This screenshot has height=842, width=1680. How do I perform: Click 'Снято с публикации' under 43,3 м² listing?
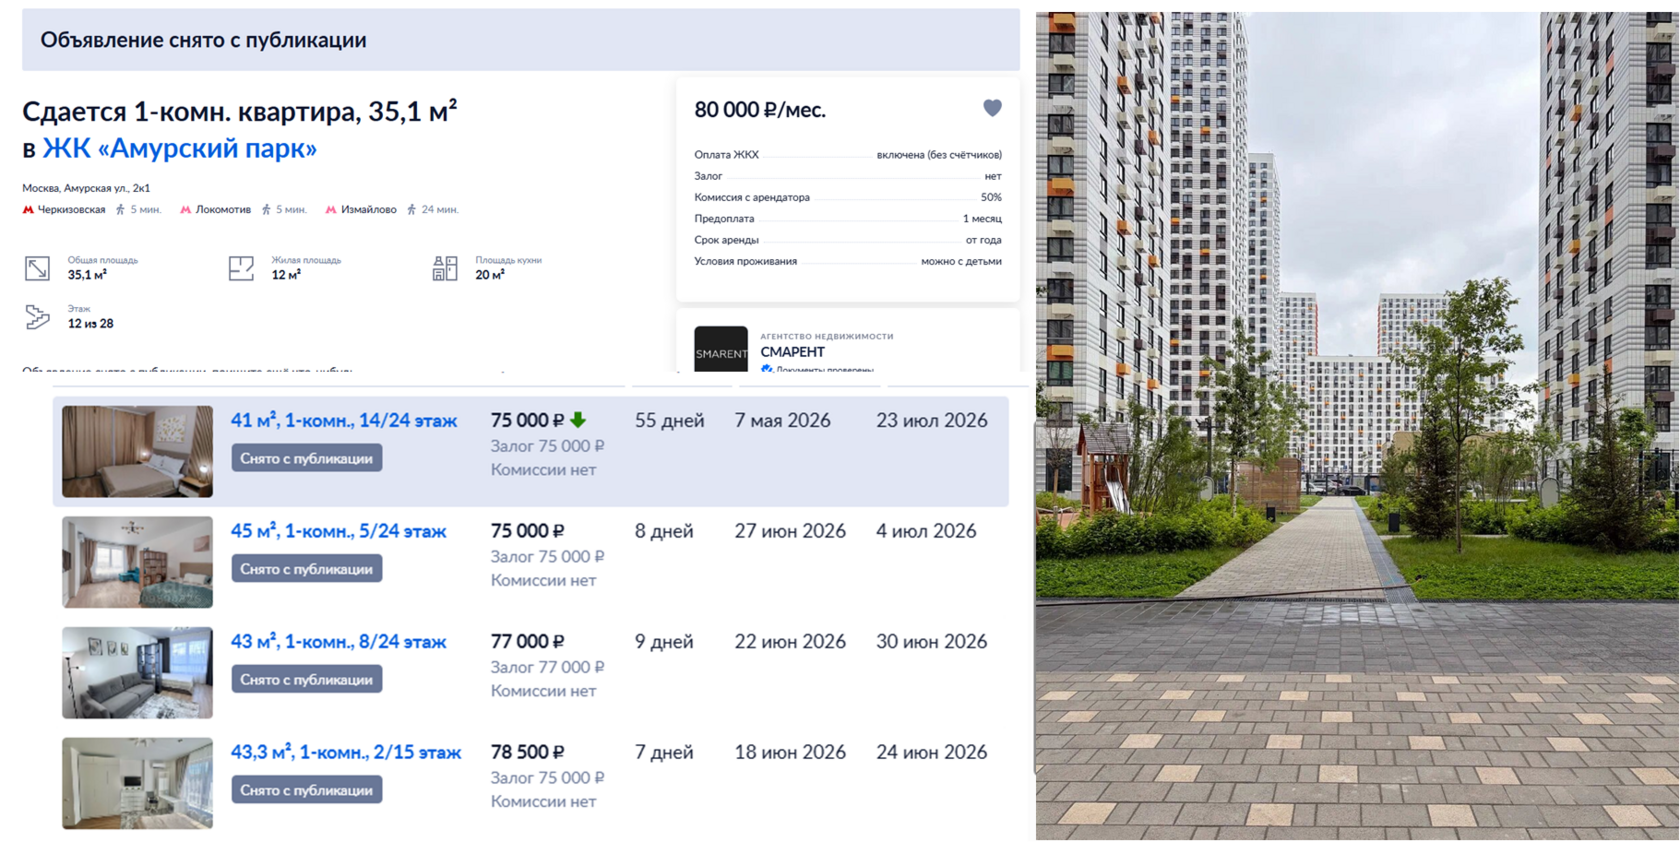[306, 790]
